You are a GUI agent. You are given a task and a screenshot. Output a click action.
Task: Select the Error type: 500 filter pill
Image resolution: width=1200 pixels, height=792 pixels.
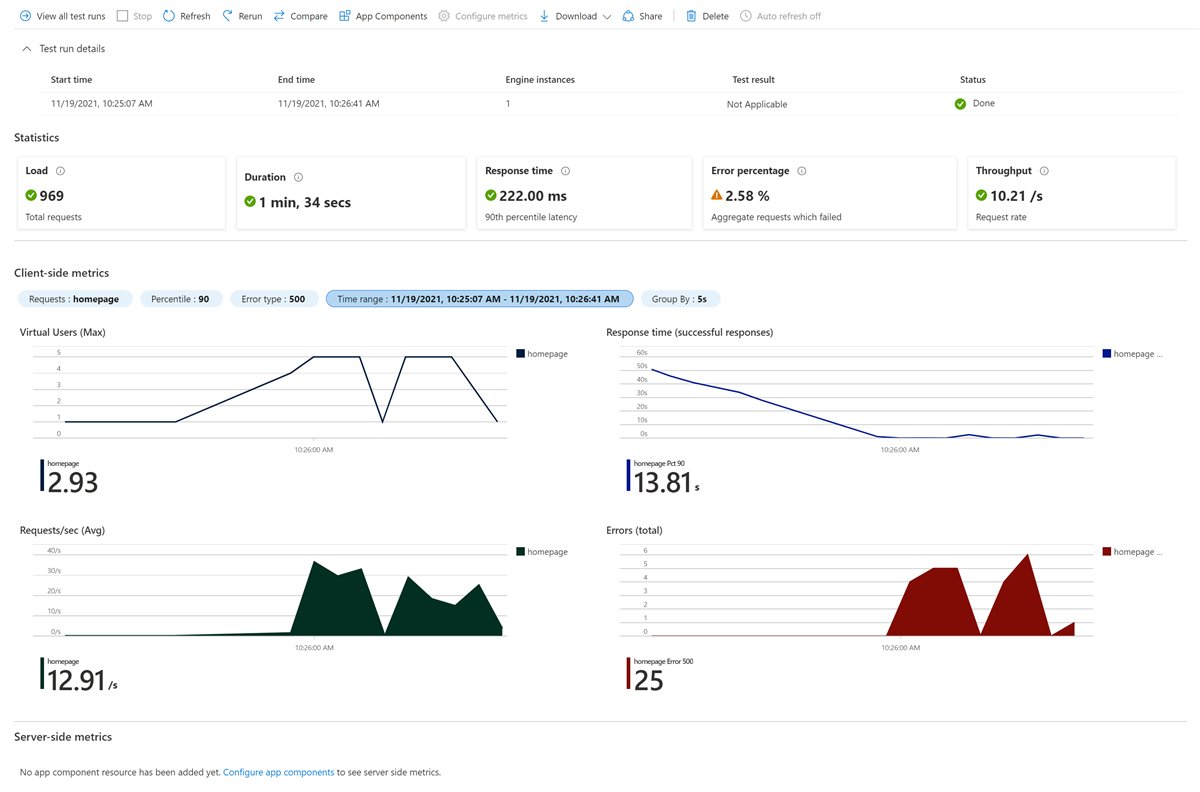[274, 298]
